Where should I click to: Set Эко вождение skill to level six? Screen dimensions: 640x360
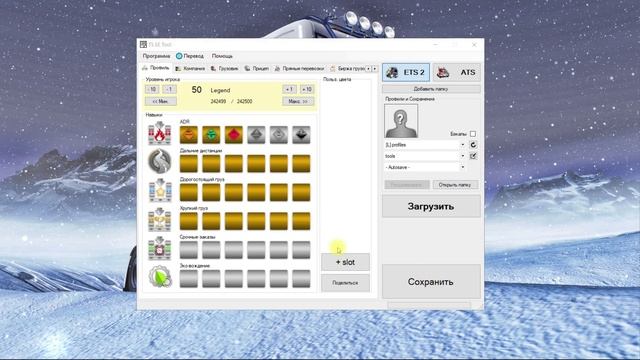[301, 279]
